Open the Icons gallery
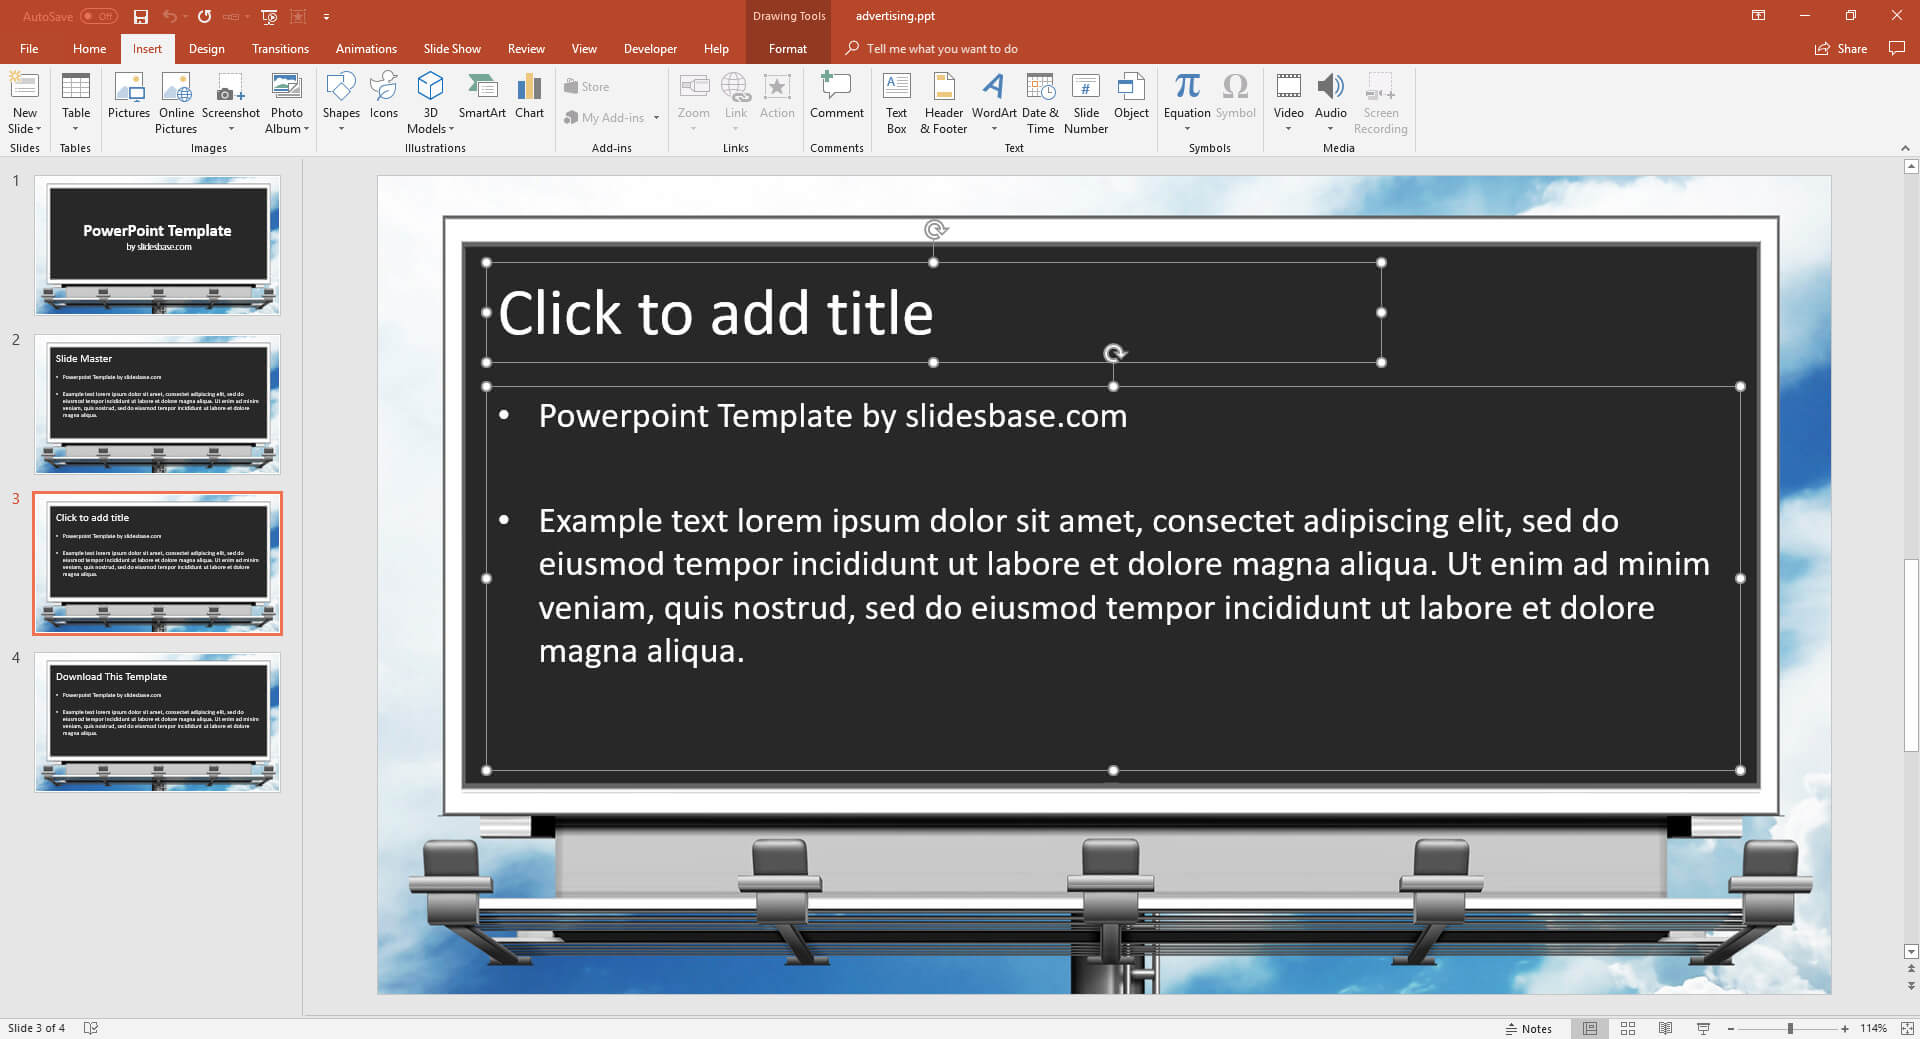The width and height of the screenshot is (1920, 1039). (383, 97)
